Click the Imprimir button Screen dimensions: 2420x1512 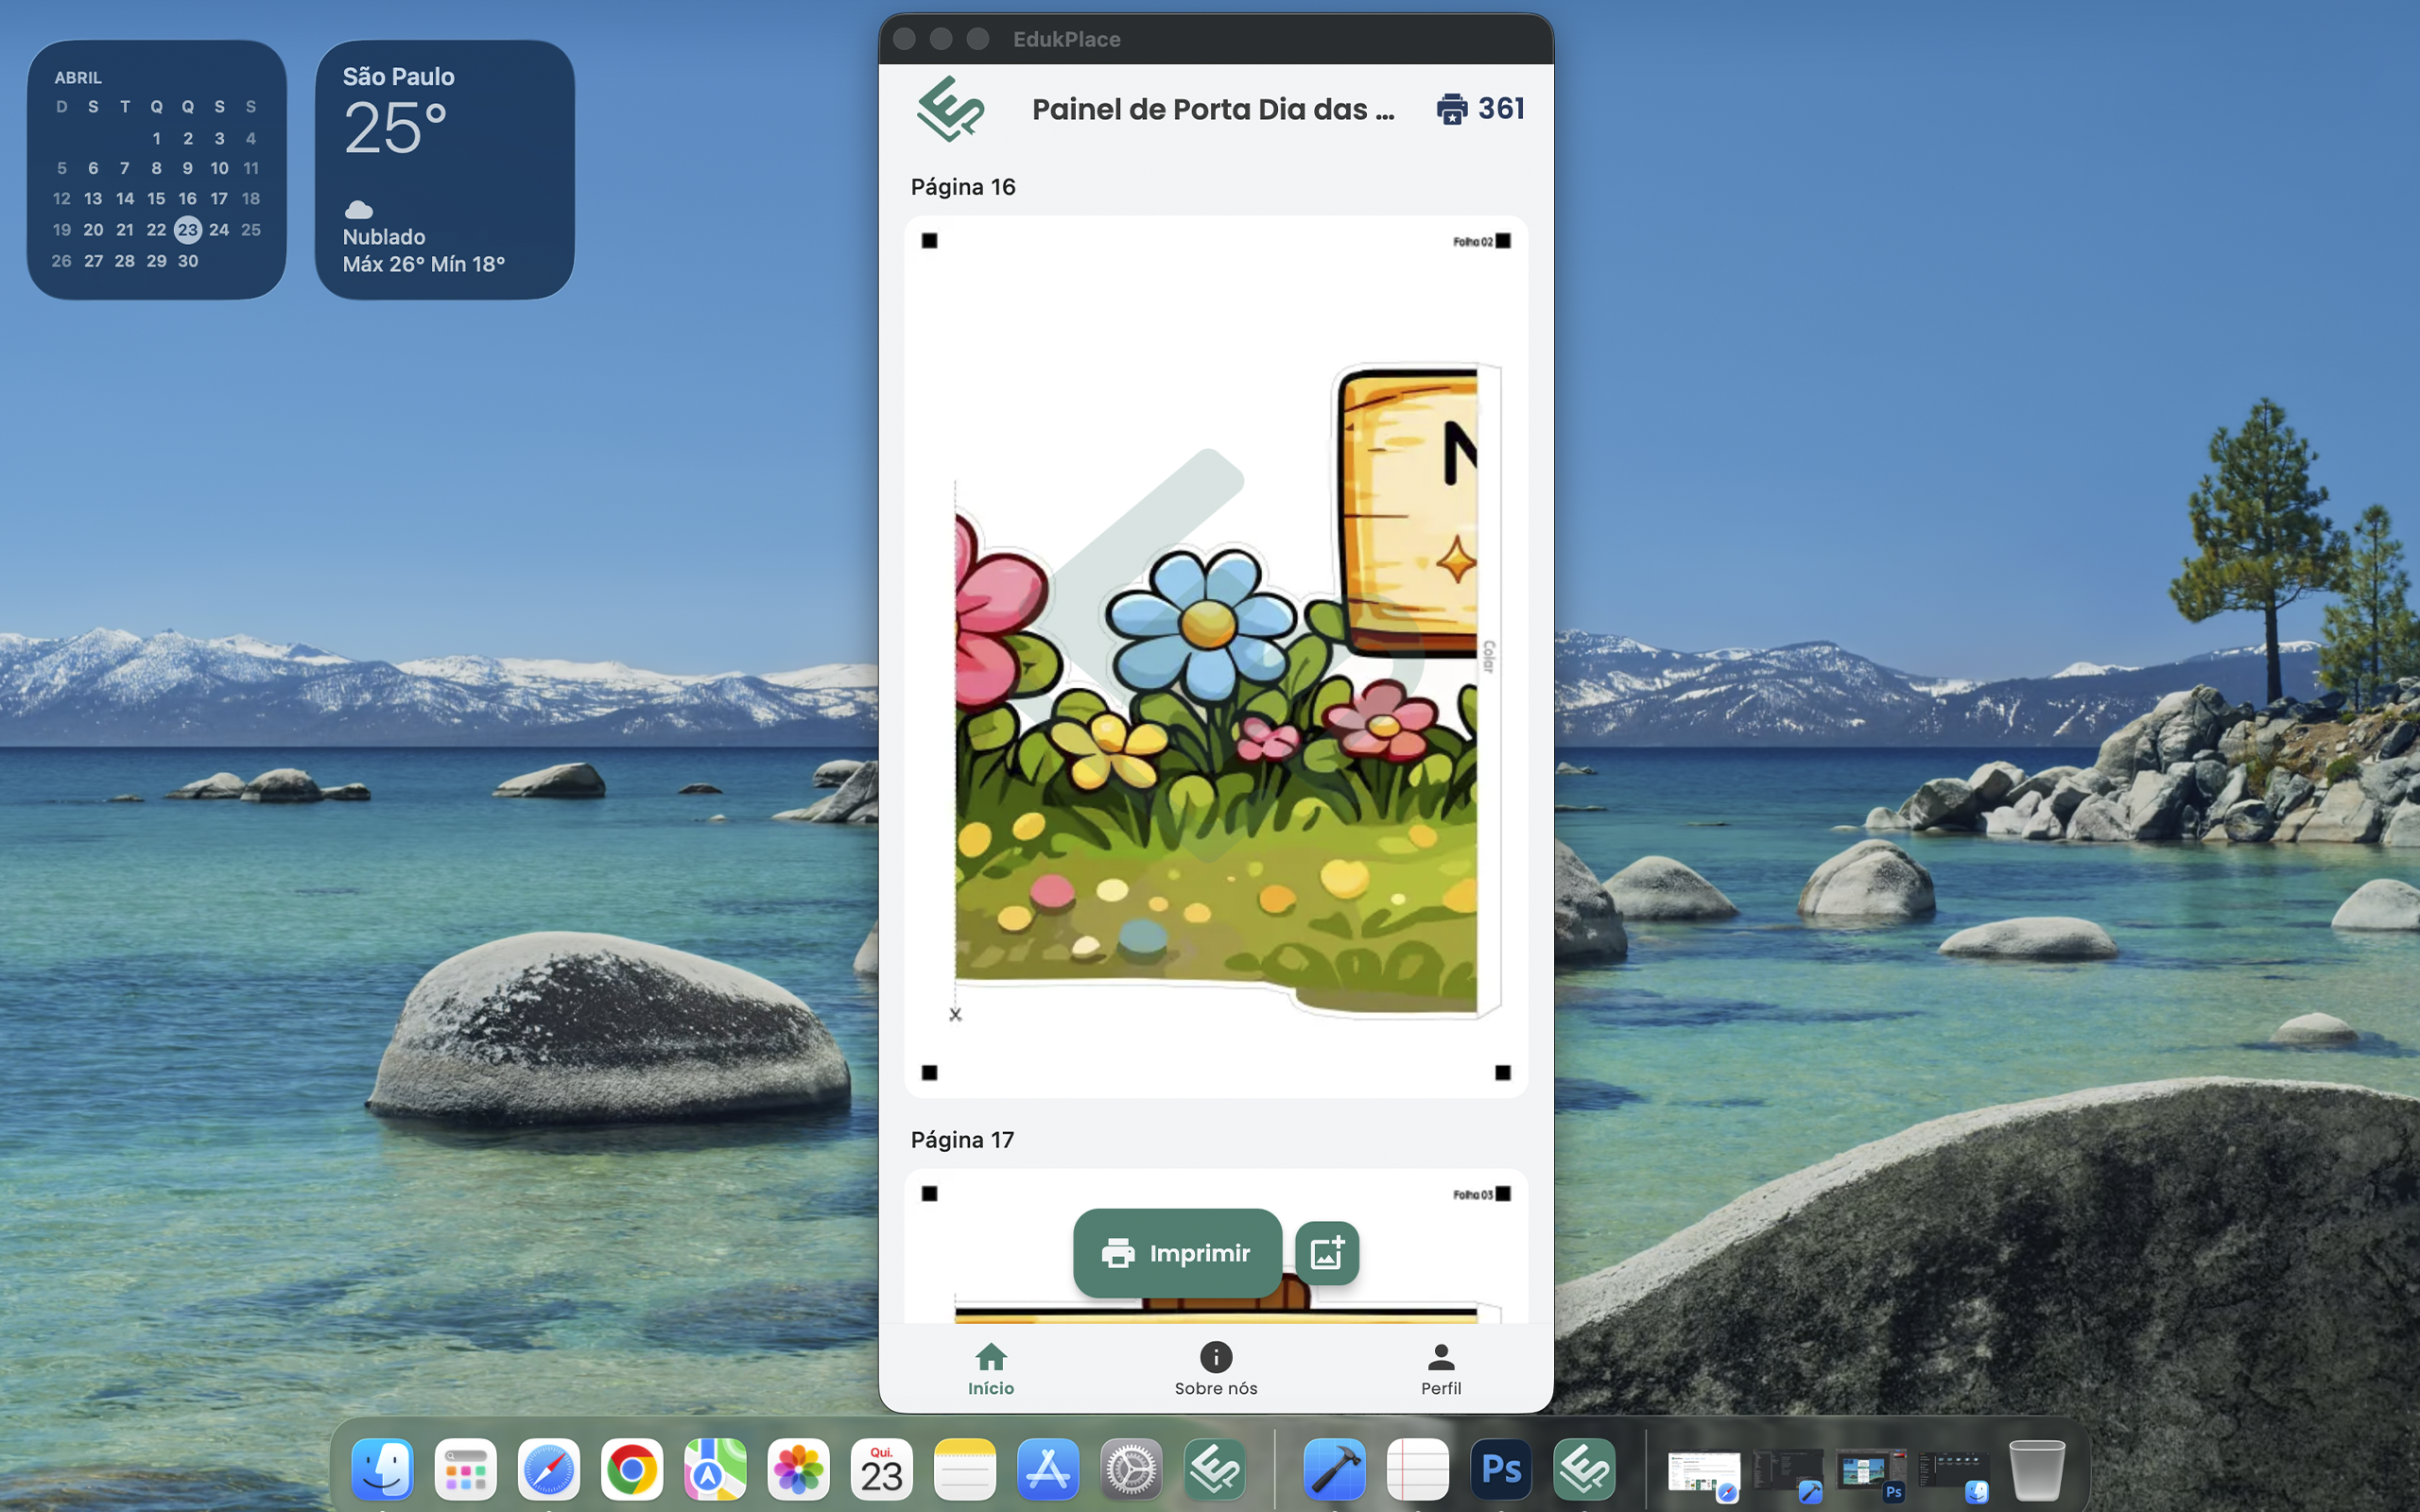(x=1177, y=1252)
